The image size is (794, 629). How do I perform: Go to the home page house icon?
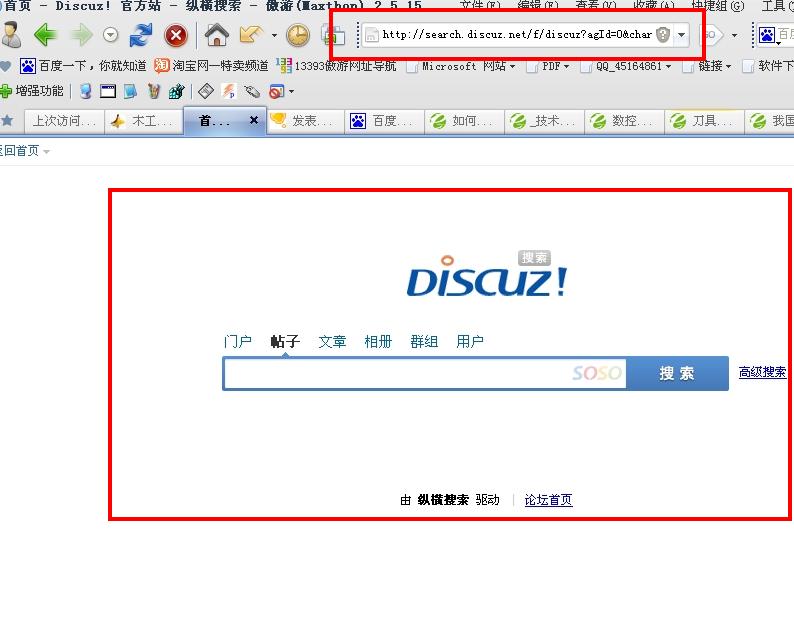coord(217,35)
